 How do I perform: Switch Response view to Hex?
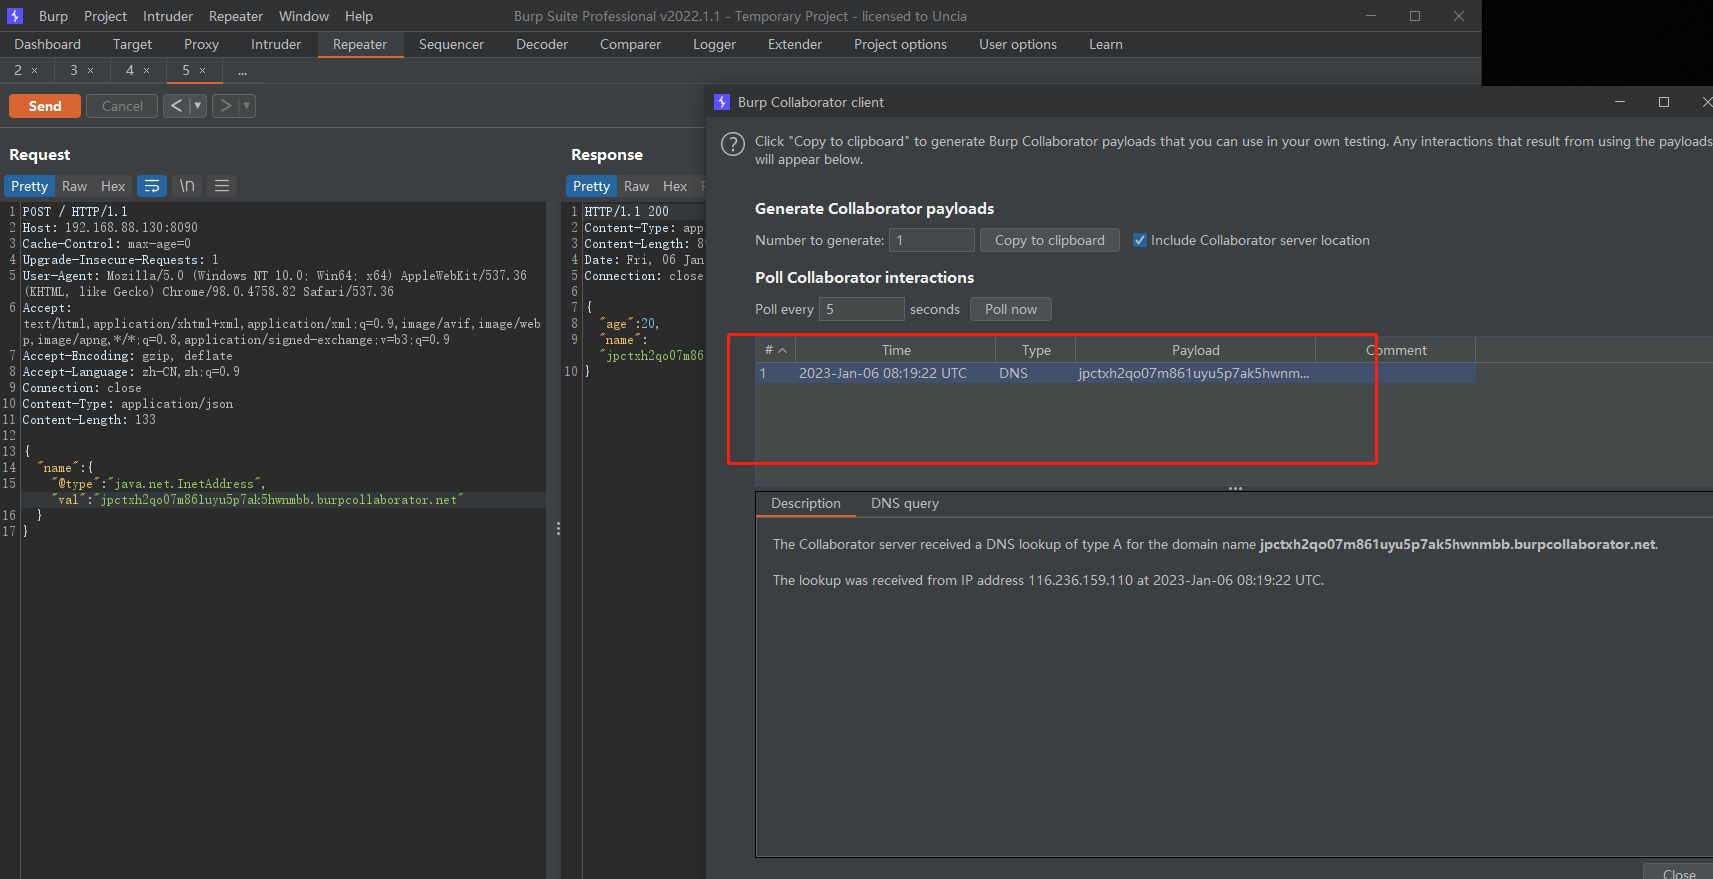[675, 186]
